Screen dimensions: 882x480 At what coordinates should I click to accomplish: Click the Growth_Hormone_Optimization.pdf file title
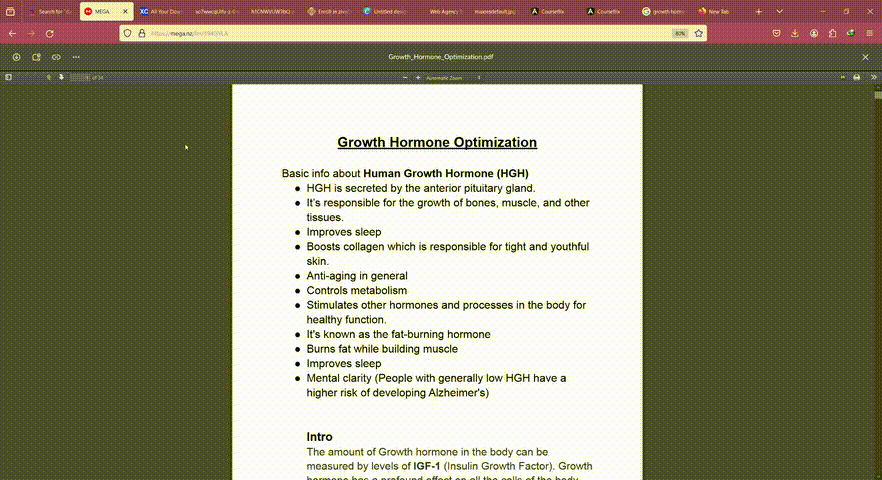(440, 57)
